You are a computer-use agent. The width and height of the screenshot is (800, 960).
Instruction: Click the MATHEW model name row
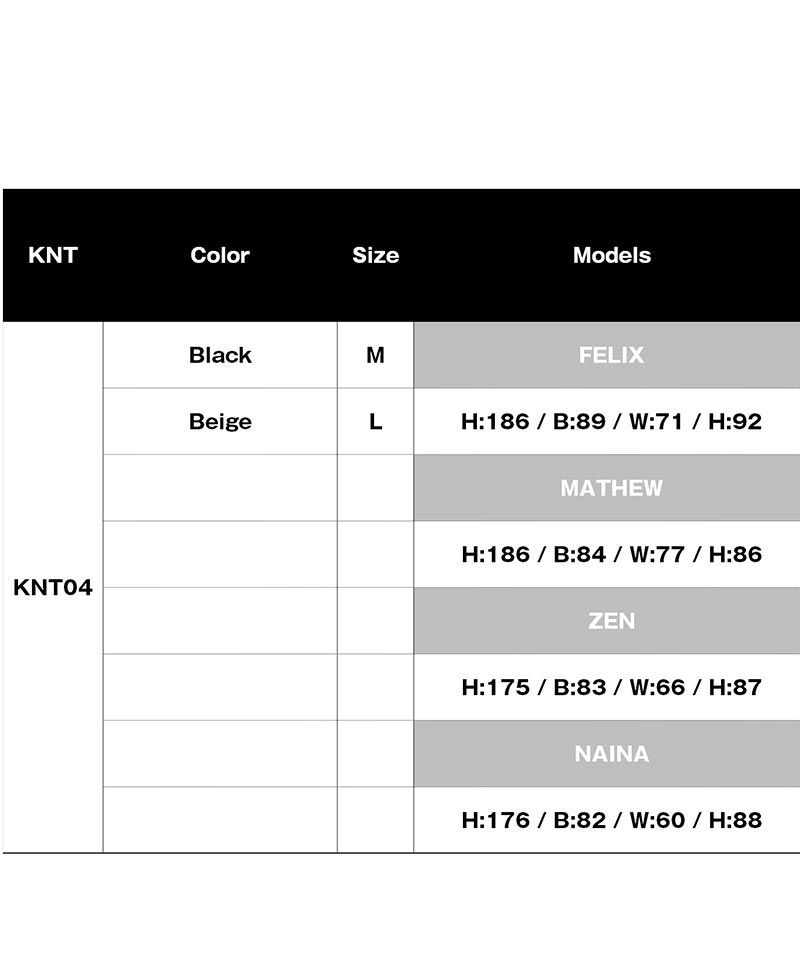[x=611, y=488]
